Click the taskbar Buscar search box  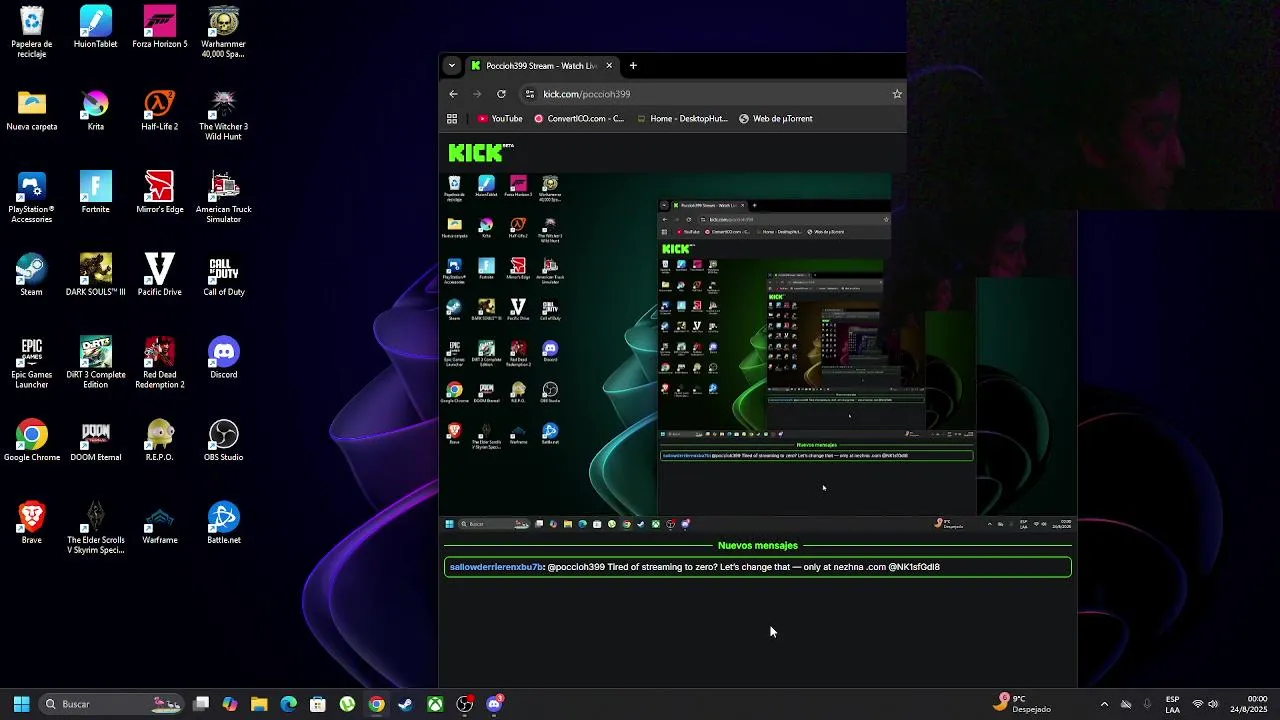coord(112,704)
